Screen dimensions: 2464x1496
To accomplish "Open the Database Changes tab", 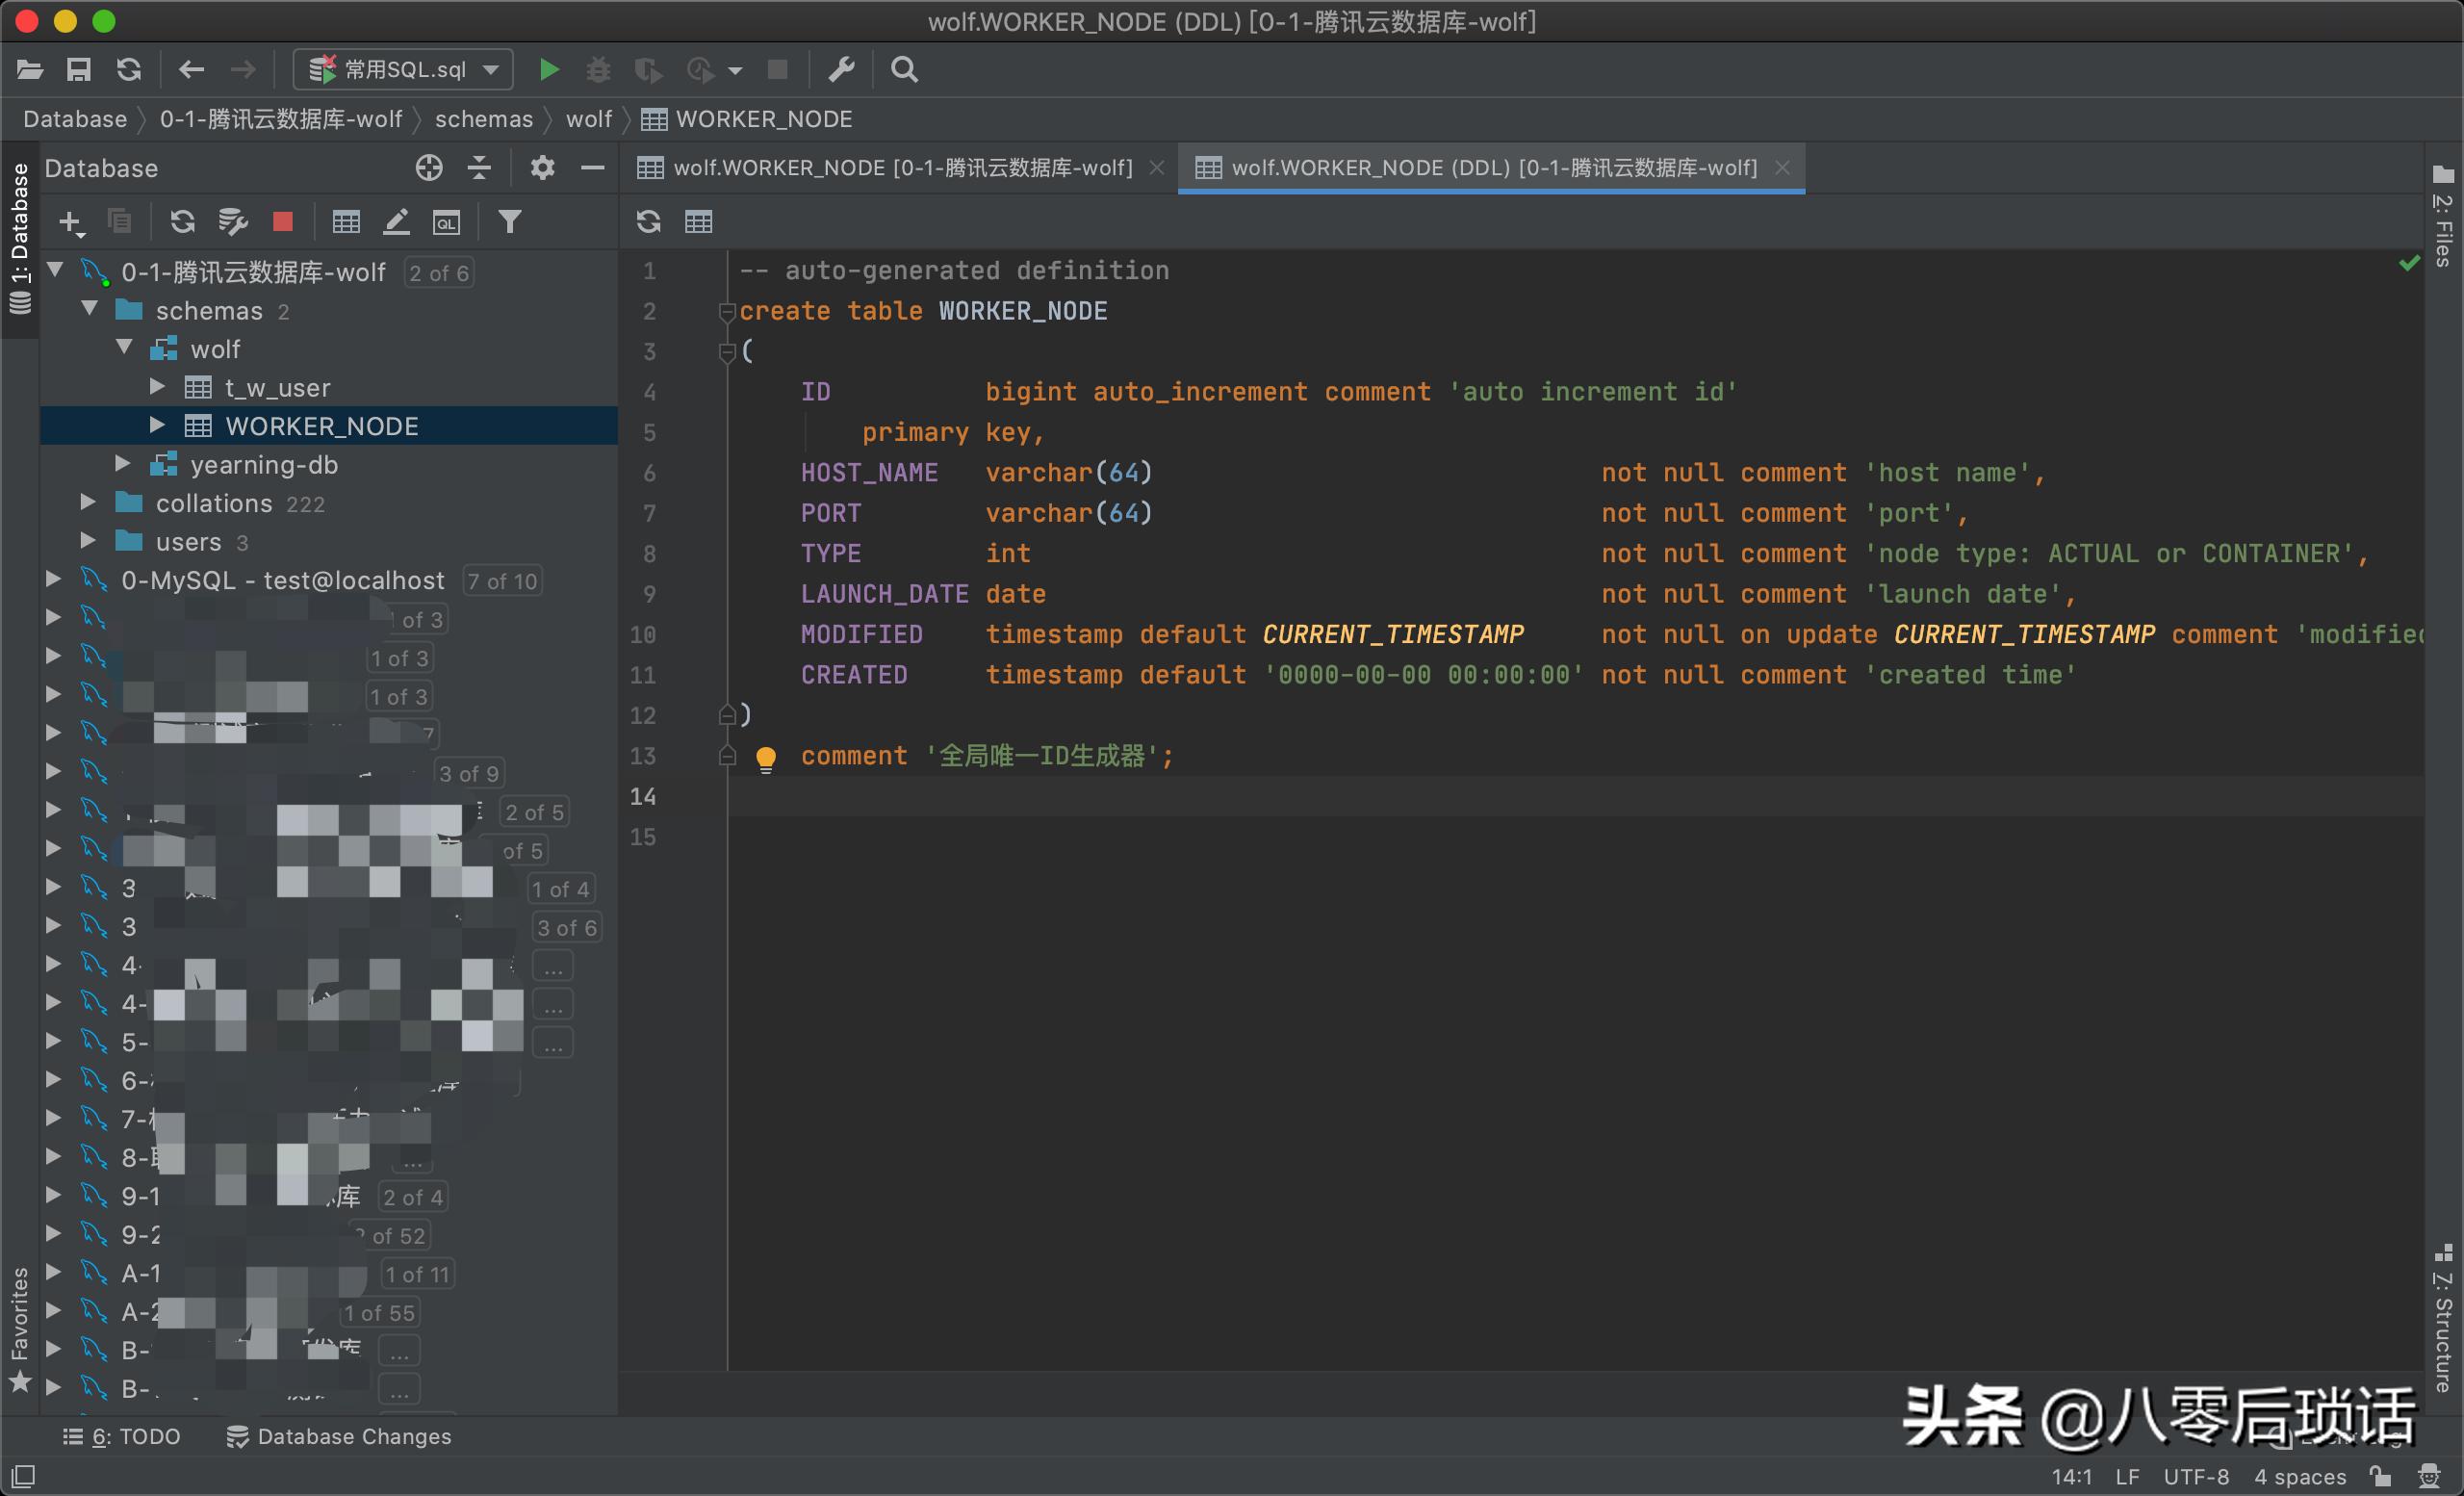I will click(x=339, y=1436).
